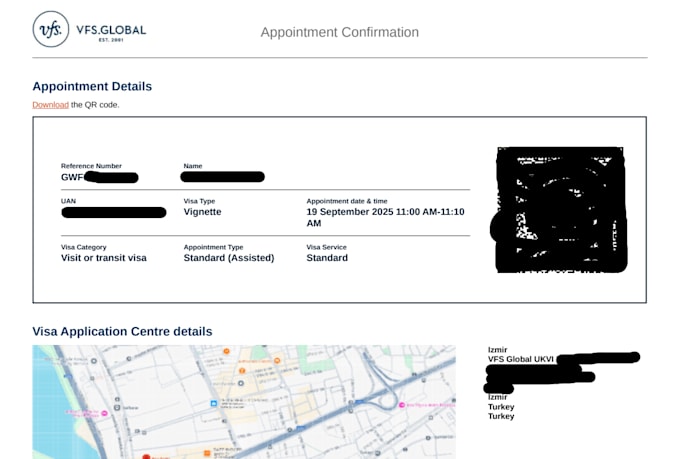
Task: Click the Vignette visa type value
Action: click(x=203, y=212)
